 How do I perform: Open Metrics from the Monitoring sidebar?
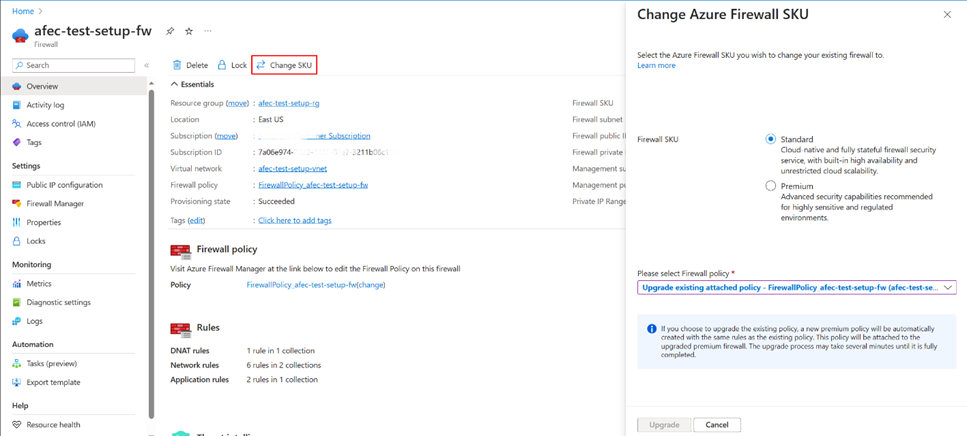pos(39,284)
